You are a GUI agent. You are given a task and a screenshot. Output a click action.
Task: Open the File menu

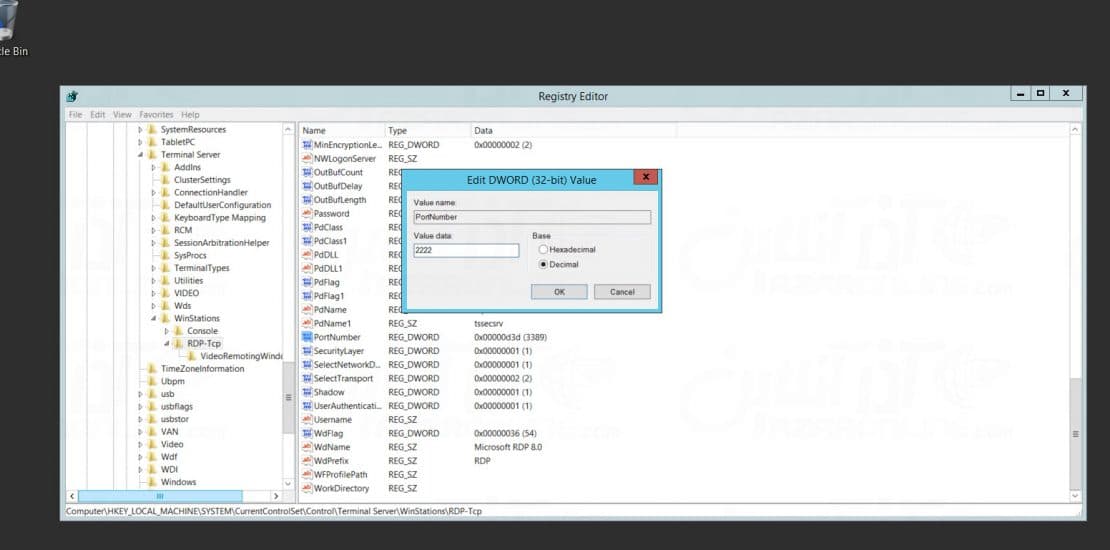point(76,115)
